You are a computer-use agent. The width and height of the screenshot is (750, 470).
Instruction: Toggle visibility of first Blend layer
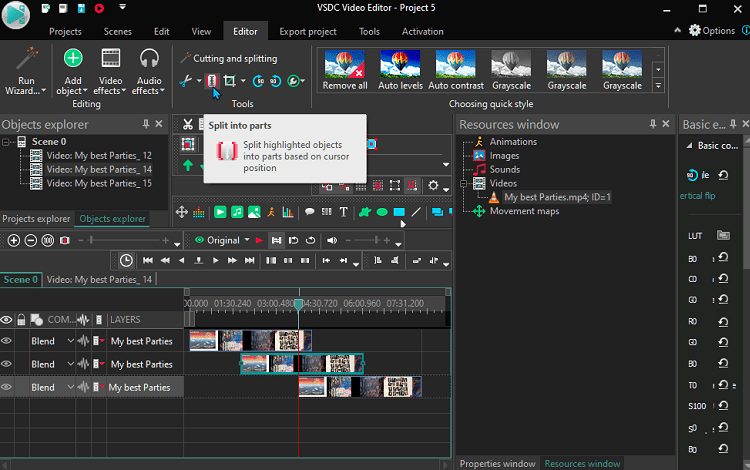(6, 341)
